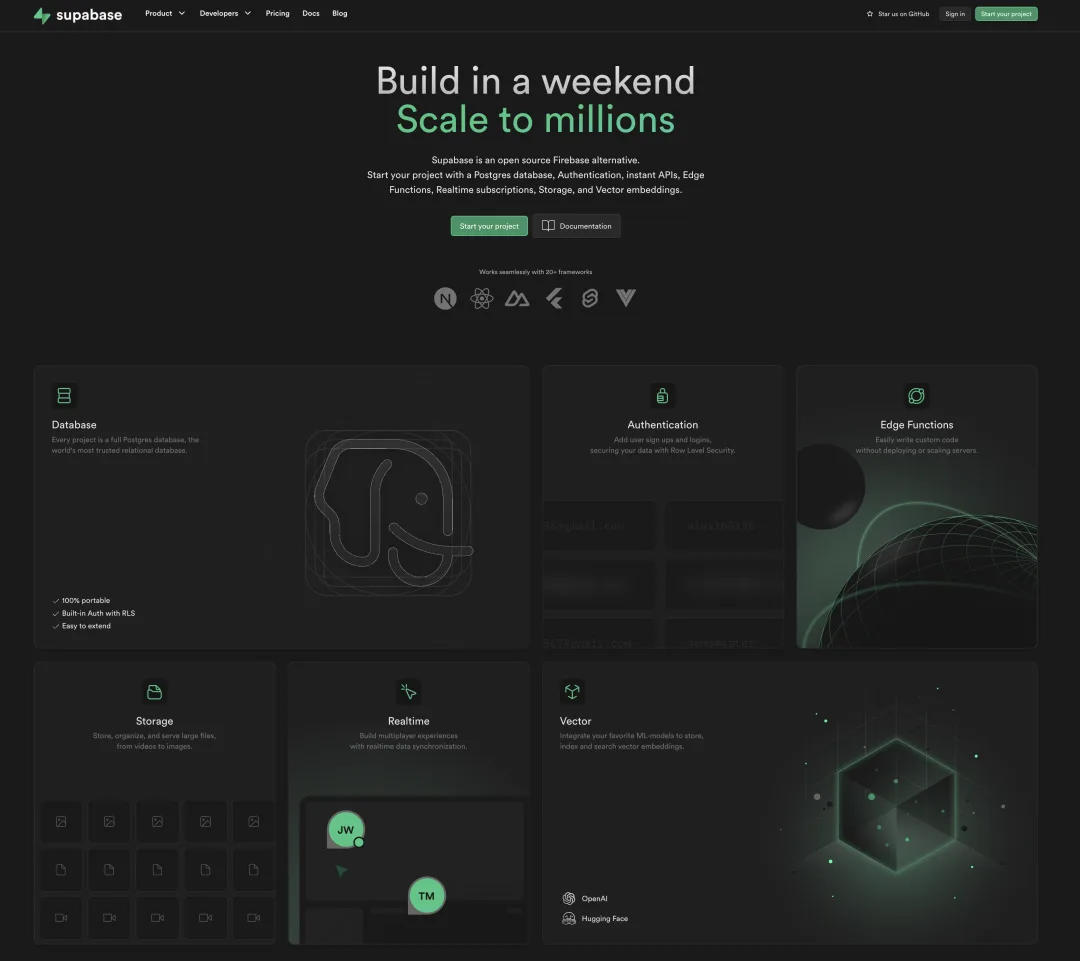Select the Svelte framework icon
1080x961 pixels.
(x=590, y=298)
